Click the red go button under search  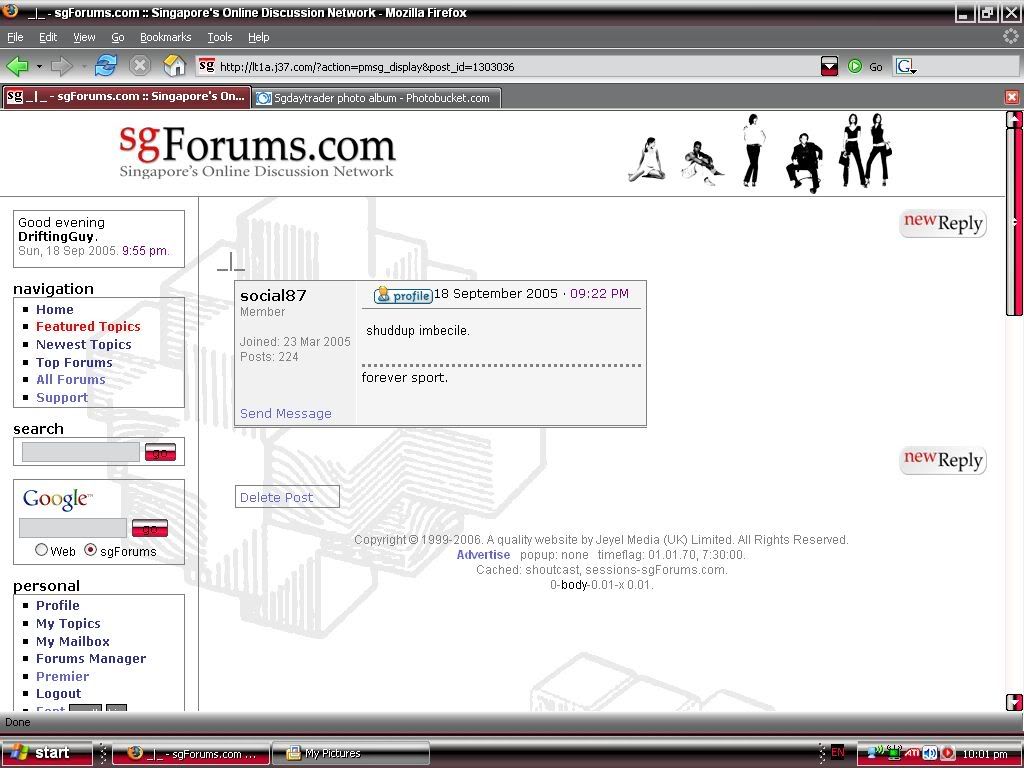click(x=161, y=452)
